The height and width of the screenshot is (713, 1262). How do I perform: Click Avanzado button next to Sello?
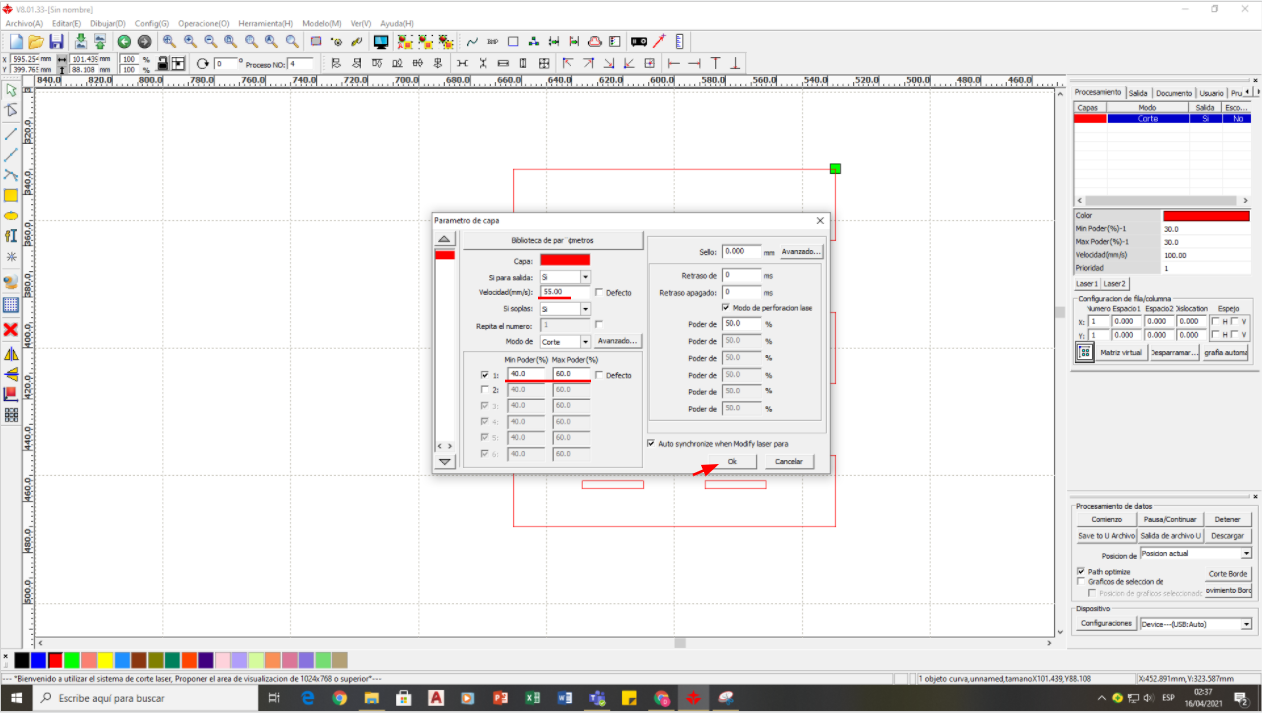[801, 252]
